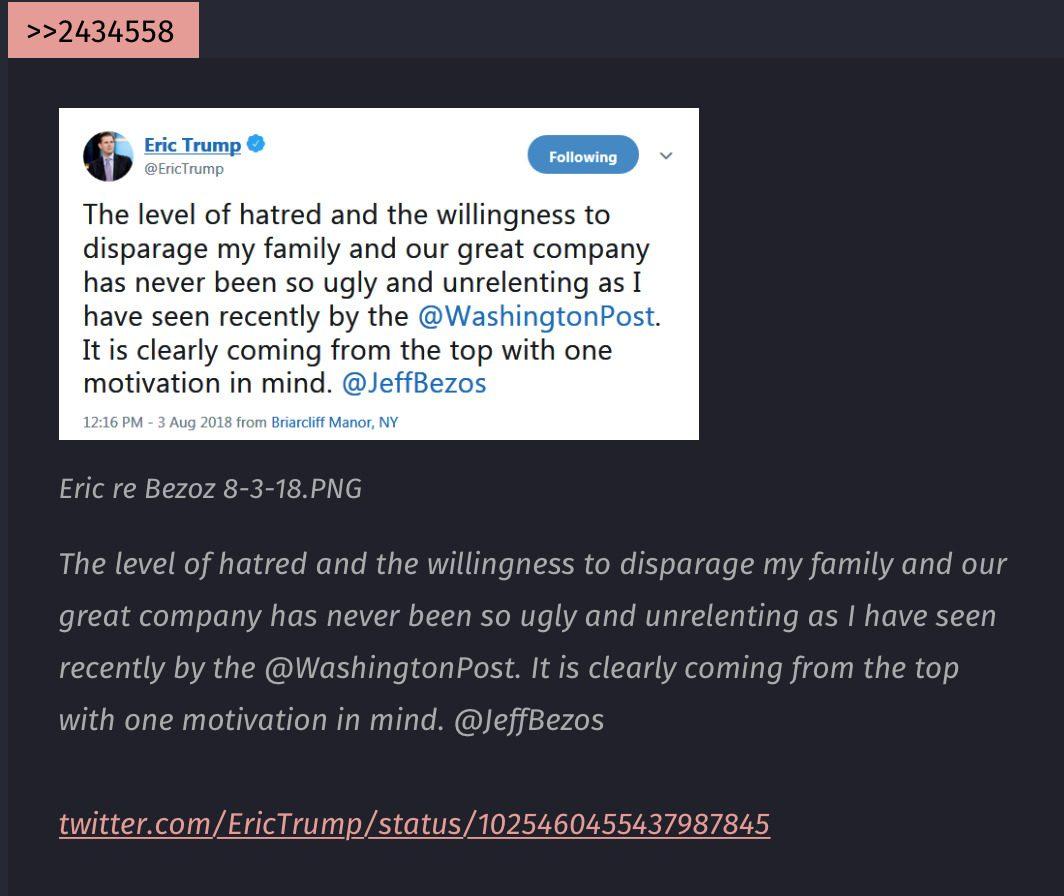Open the Eric Trump name link
Image resolution: width=1064 pixels, height=896 pixels.
click(192, 145)
